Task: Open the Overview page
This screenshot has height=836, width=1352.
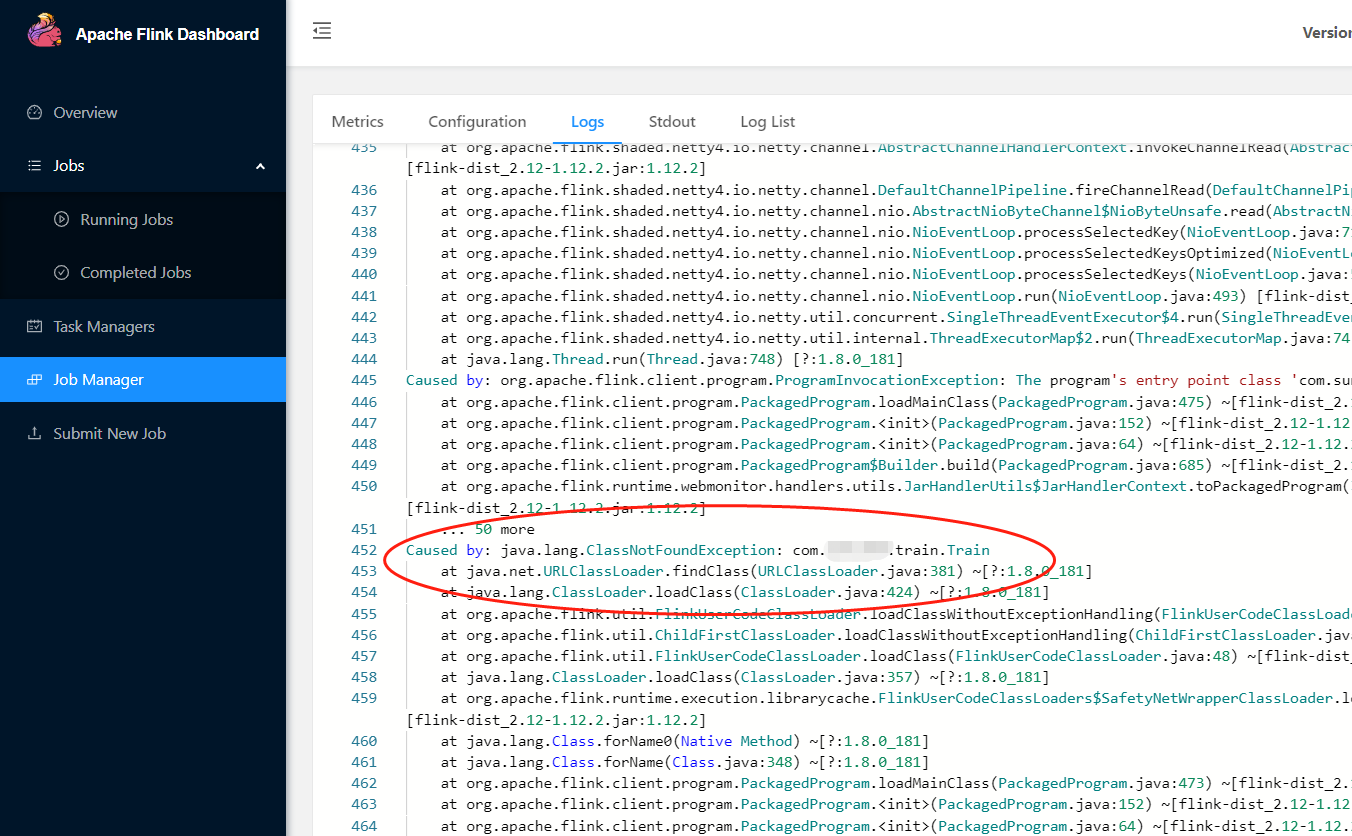Action: click(143, 113)
